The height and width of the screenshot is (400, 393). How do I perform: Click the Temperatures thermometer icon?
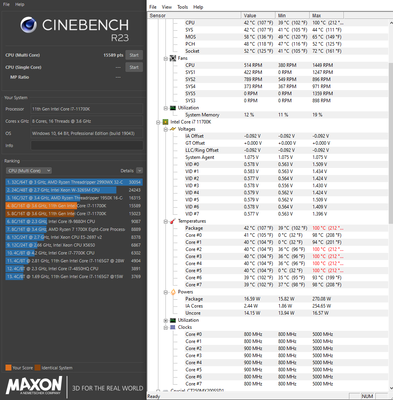pos(173,221)
